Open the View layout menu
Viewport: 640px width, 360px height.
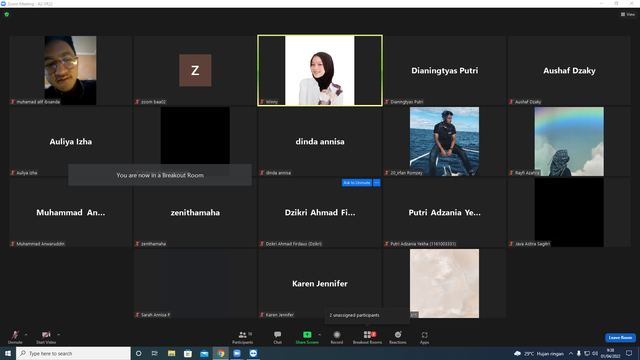pyautogui.click(x=628, y=14)
